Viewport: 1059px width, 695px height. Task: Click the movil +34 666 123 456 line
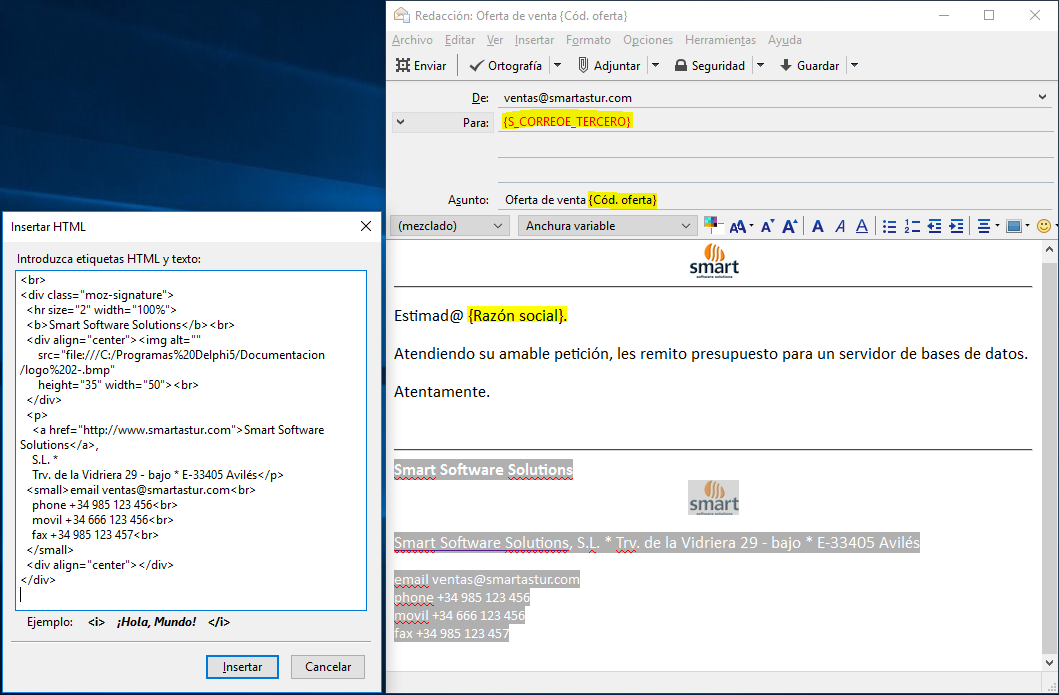point(459,615)
